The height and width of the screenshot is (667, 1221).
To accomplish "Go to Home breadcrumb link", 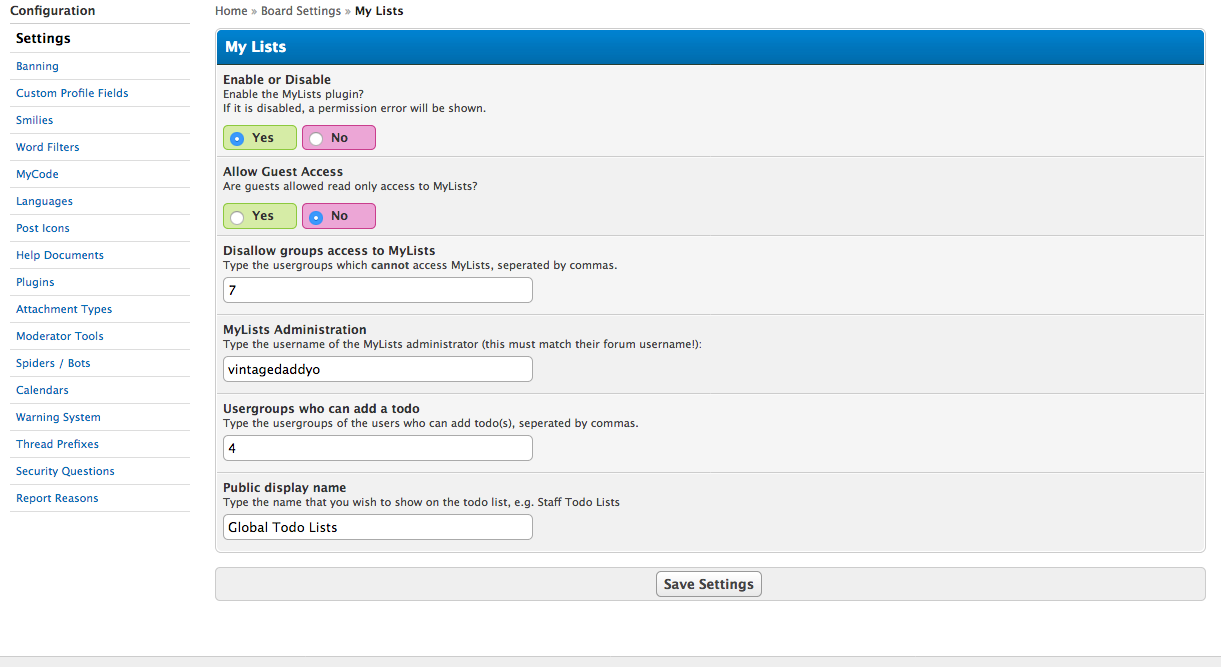I will click(231, 11).
